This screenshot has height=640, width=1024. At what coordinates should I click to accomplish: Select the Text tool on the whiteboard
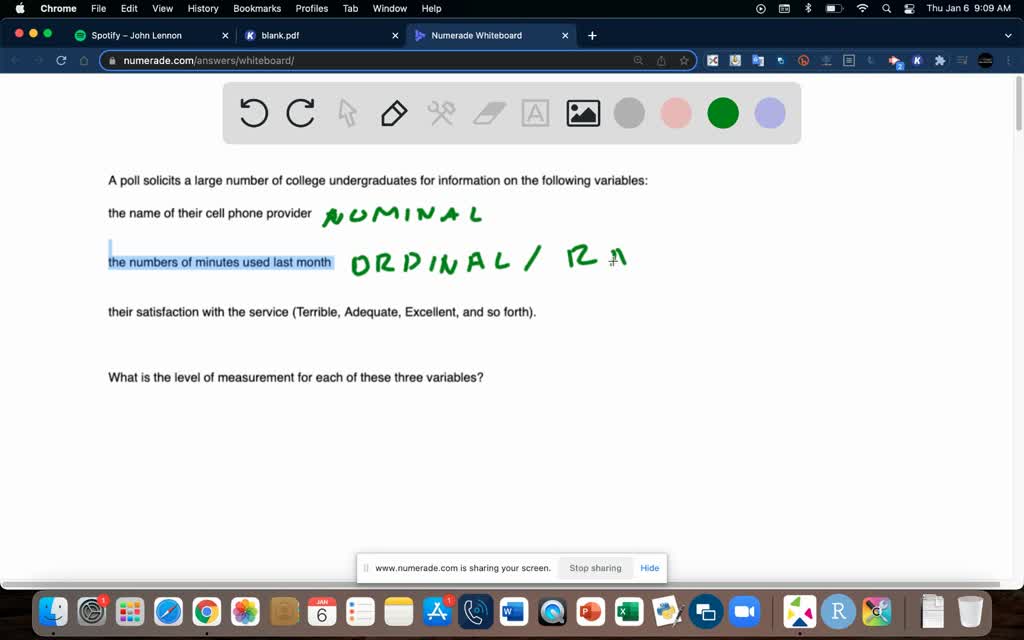535,113
